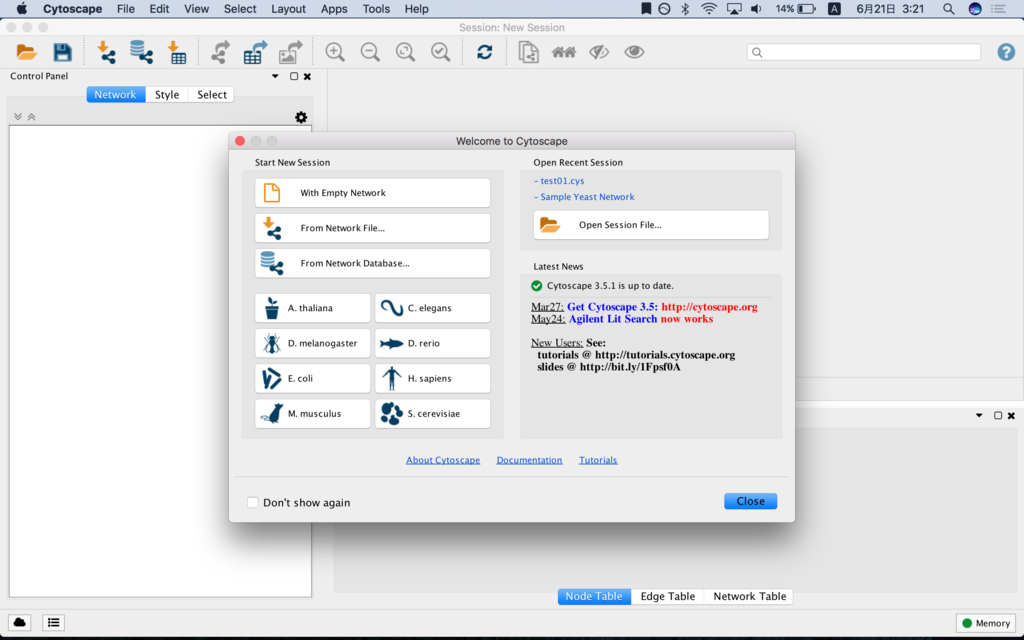Open the Apps menu

(334, 9)
